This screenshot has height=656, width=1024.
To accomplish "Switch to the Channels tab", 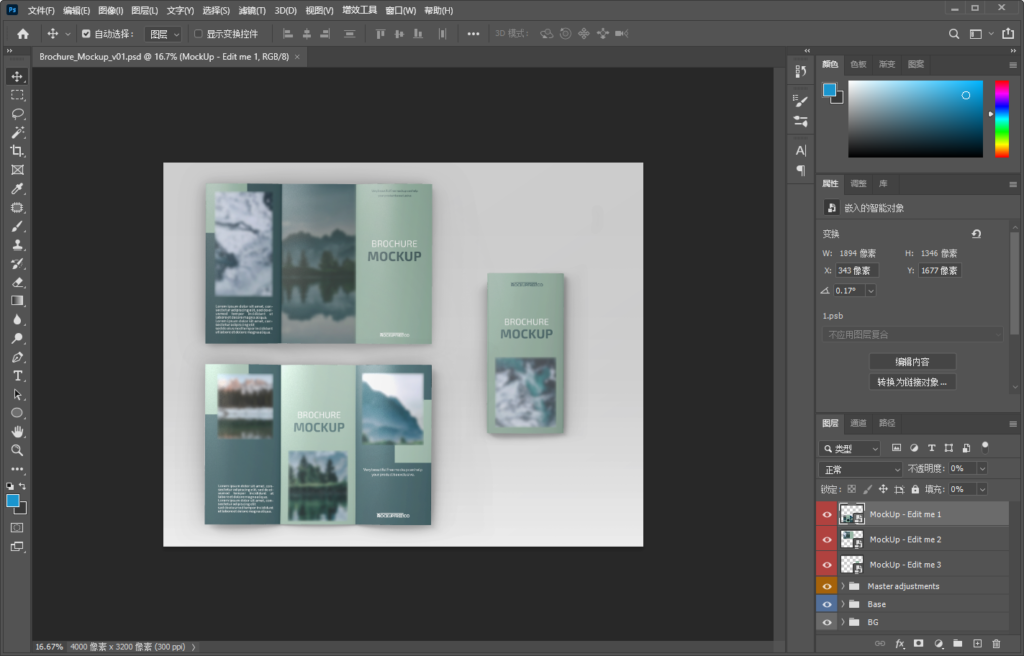I will coord(858,423).
